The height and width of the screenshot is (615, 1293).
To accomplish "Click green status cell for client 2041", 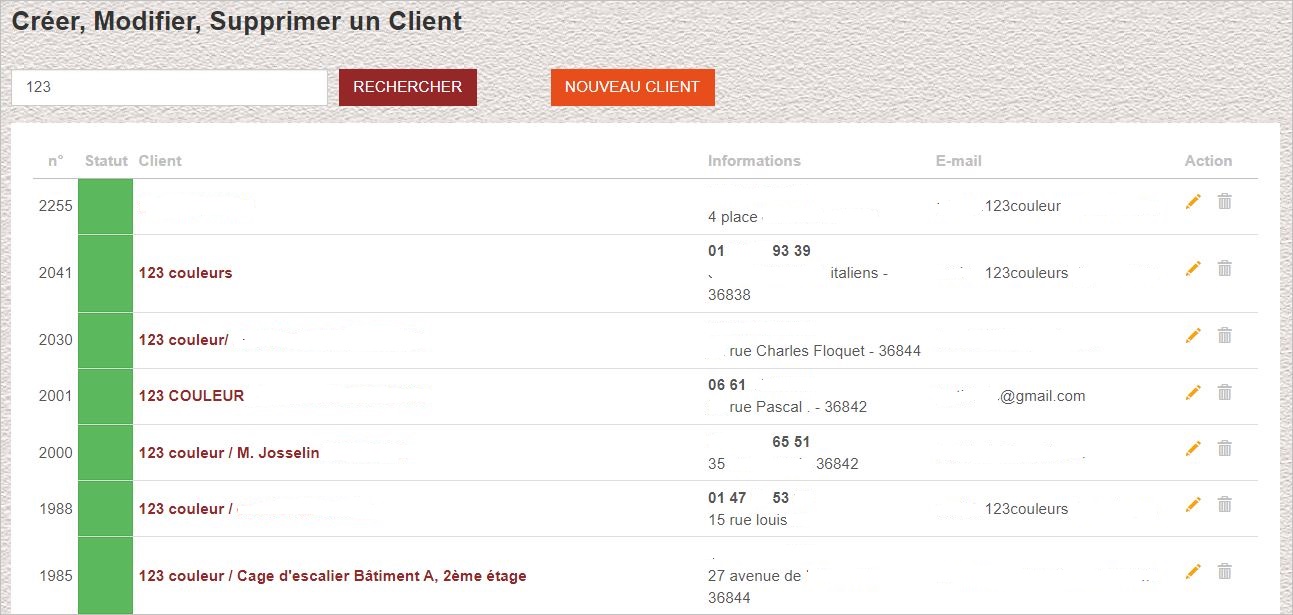I will [x=105, y=273].
